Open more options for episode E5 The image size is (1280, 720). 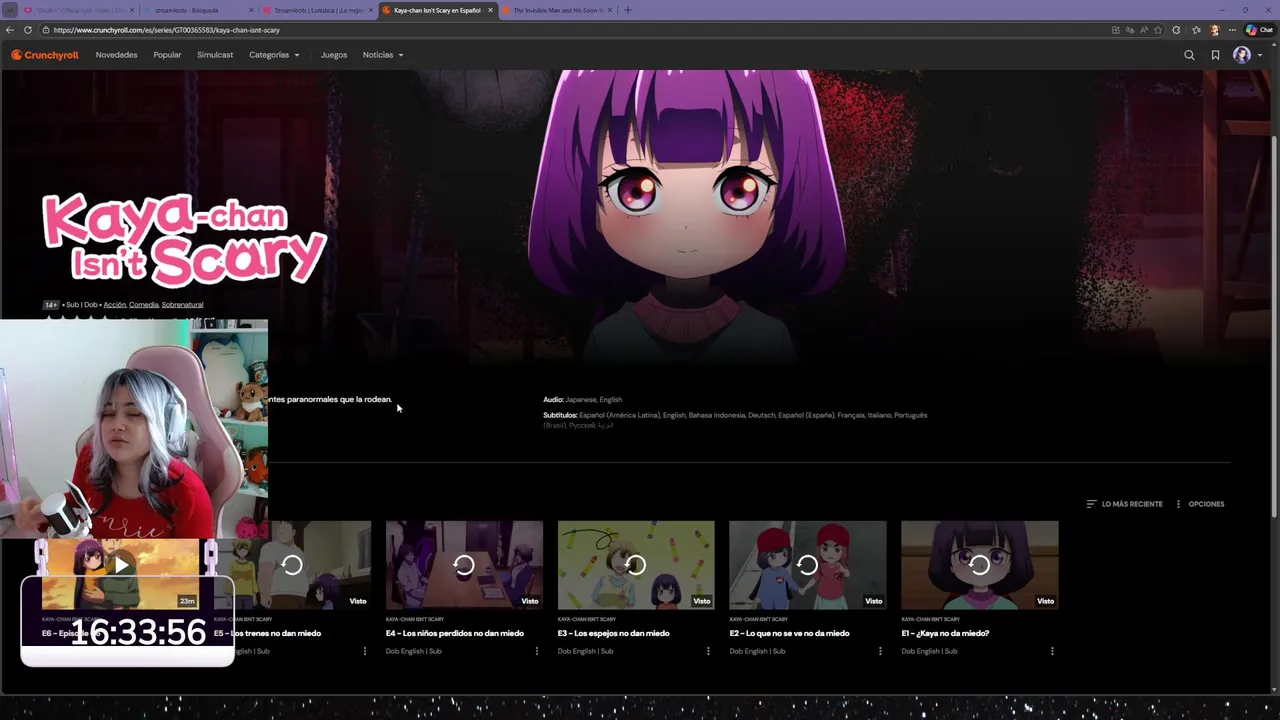pos(364,651)
